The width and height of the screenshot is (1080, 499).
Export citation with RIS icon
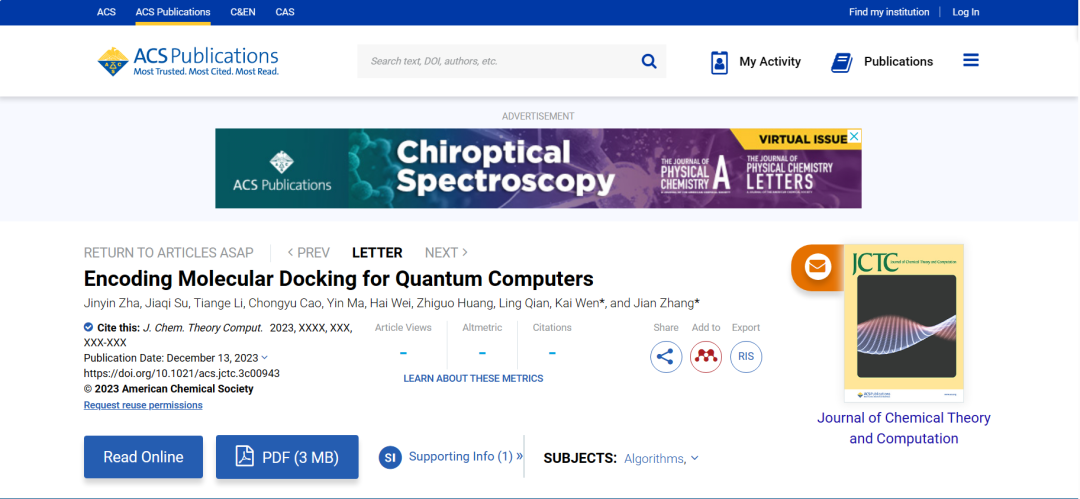click(746, 356)
